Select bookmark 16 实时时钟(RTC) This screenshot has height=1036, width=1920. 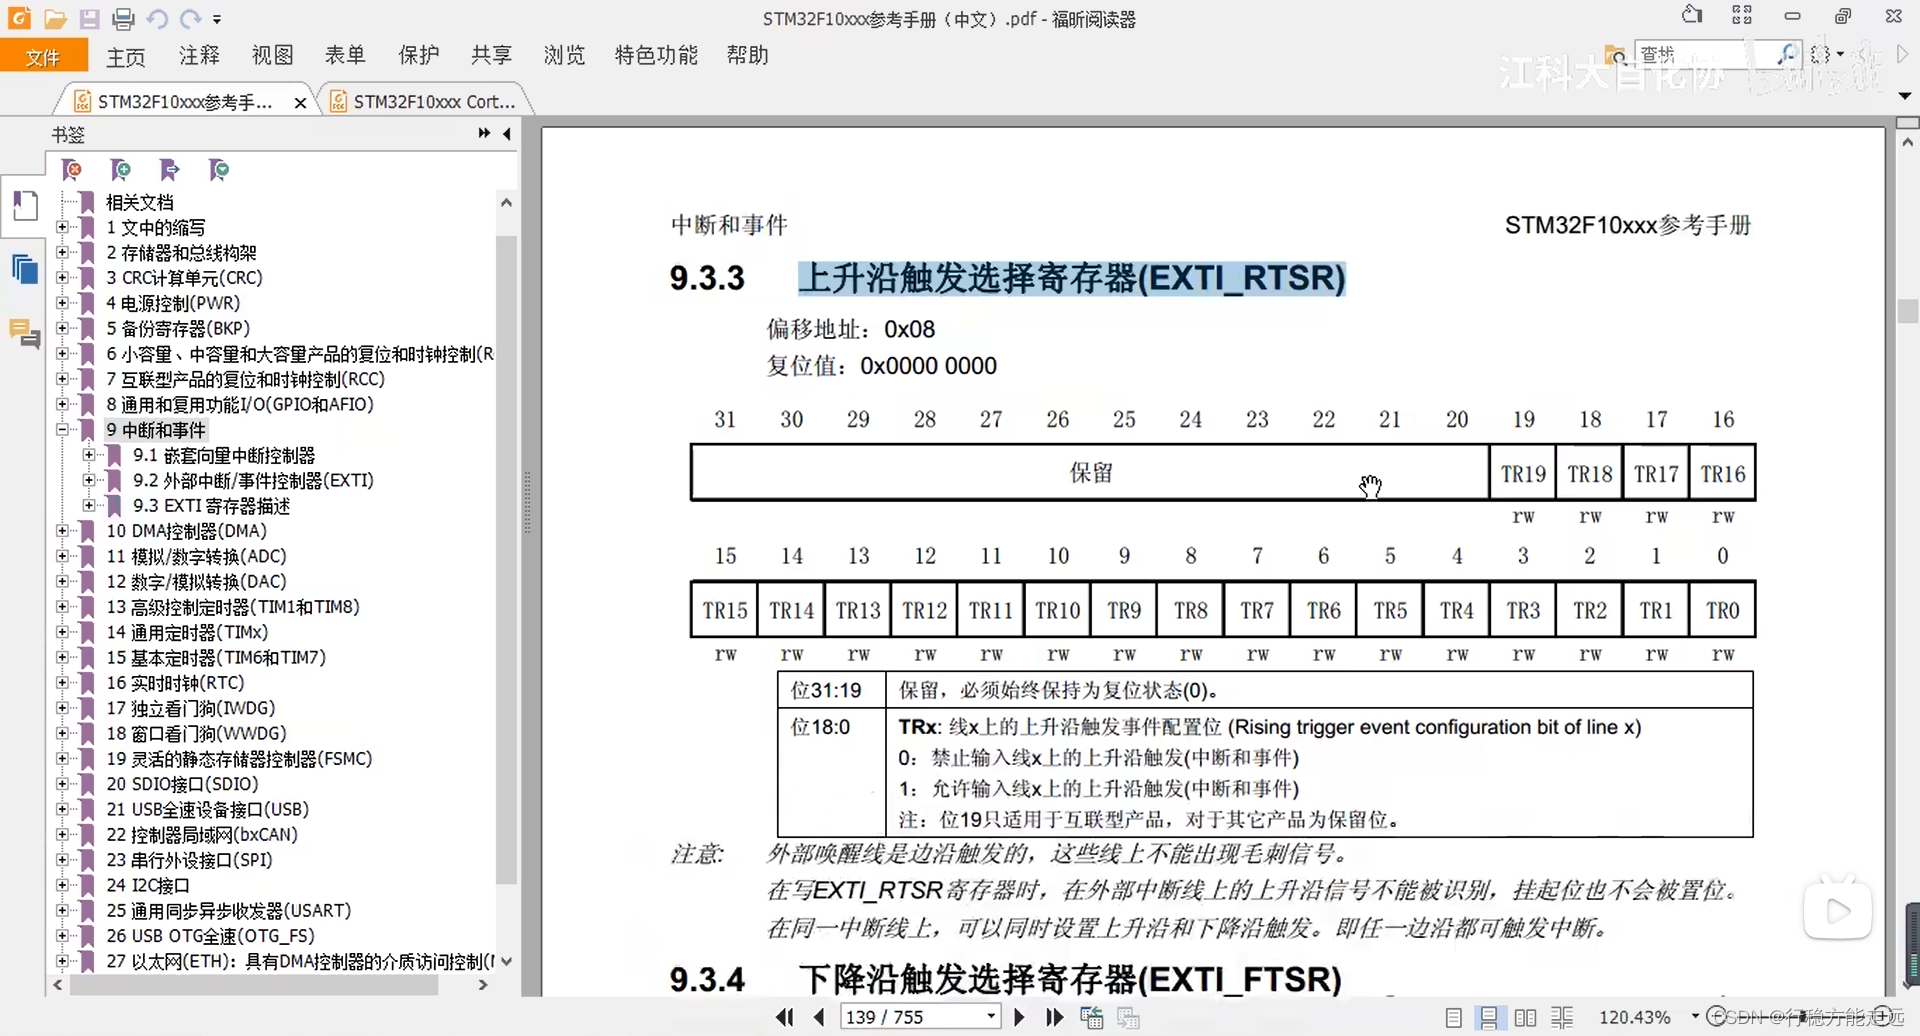pyautogui.click(x=176, y=683)
